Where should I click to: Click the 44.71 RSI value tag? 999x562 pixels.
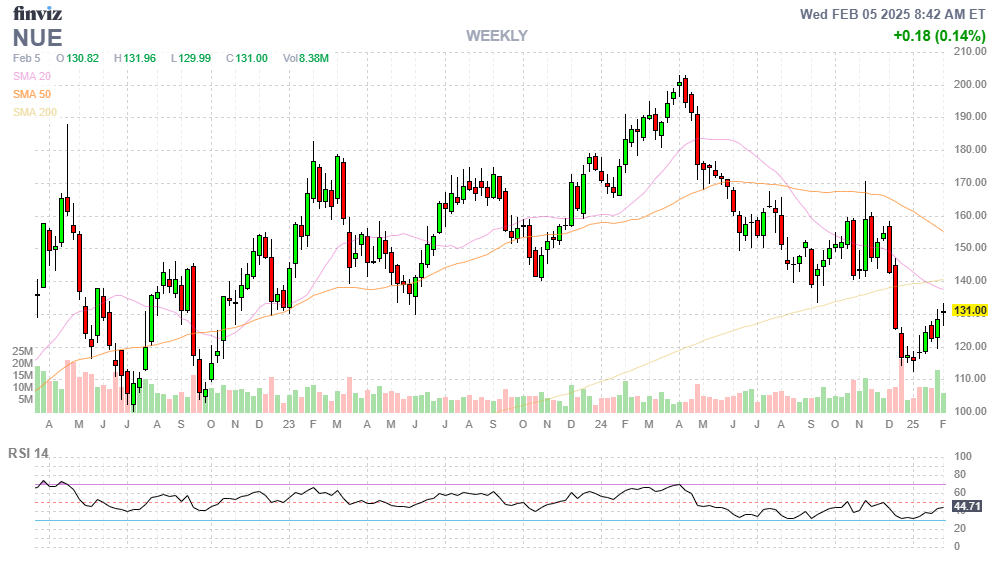[x=968, y=507]
